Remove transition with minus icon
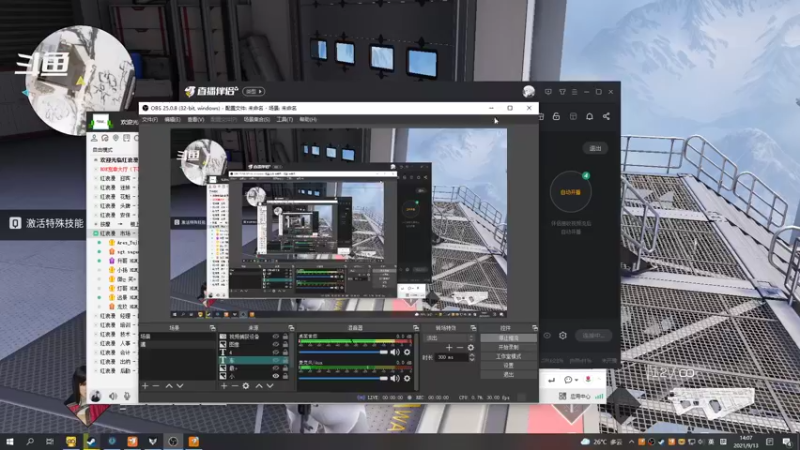Viewport: 800px width, 450px height. pos(460,347)
